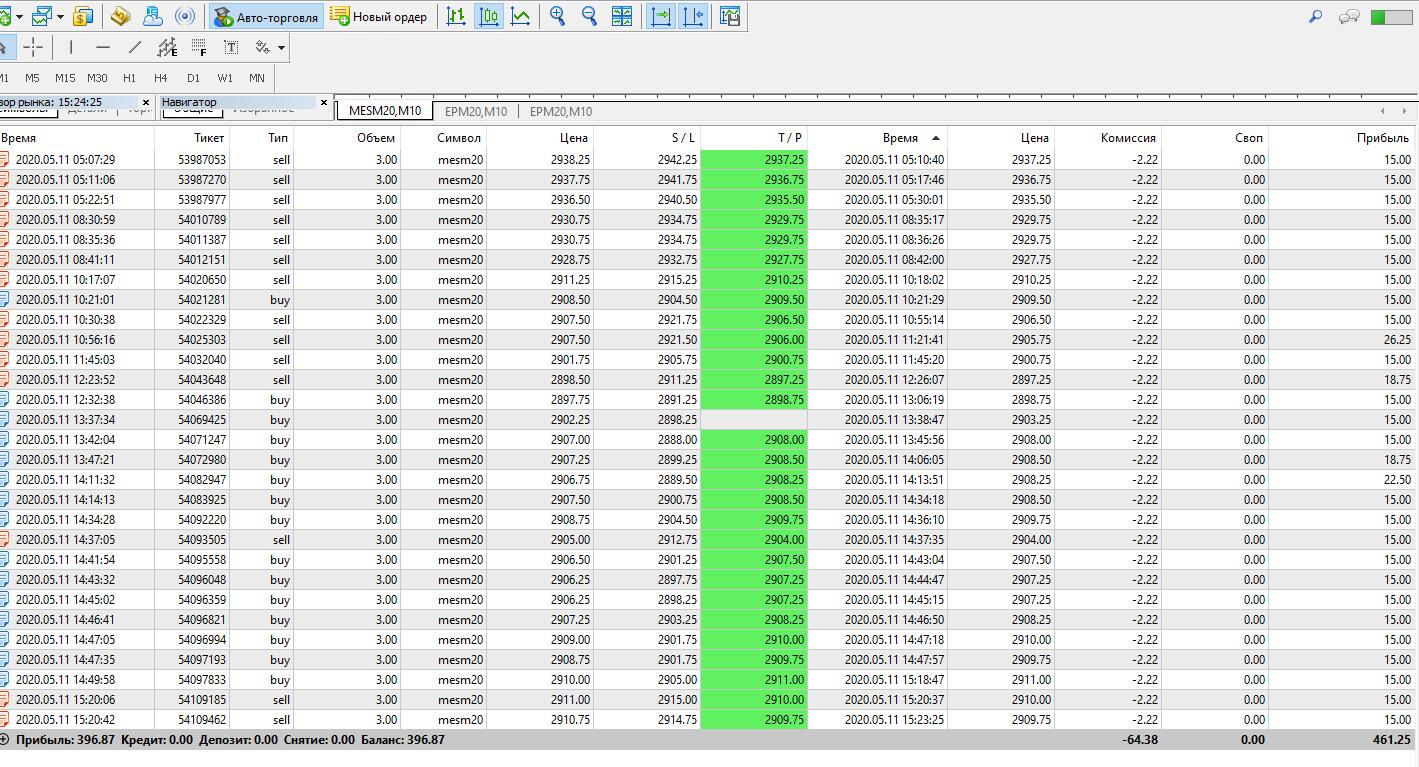Viewport: 1419px width, 767px height.
Task: Draw a trendline with the diagonal line tool
Action: click(135, 47)
